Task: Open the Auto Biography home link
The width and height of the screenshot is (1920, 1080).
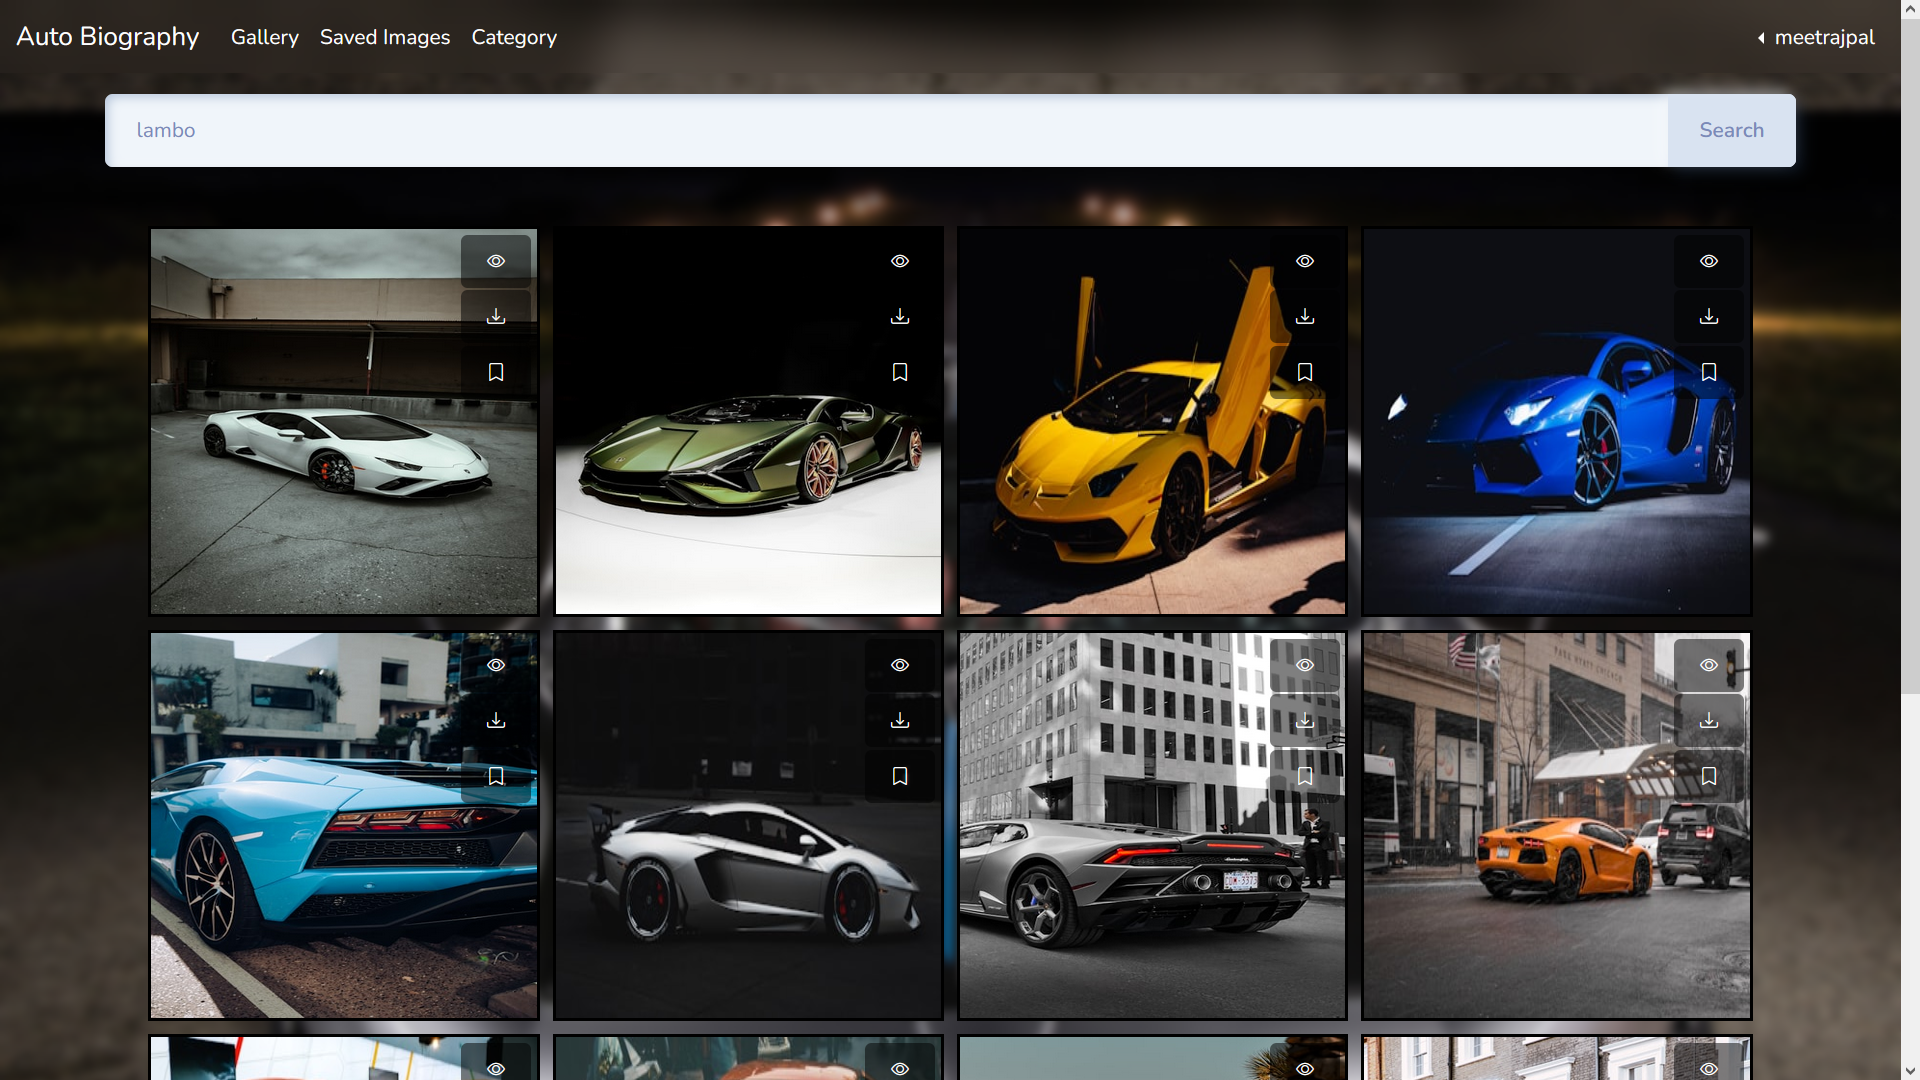Action: 108,37
